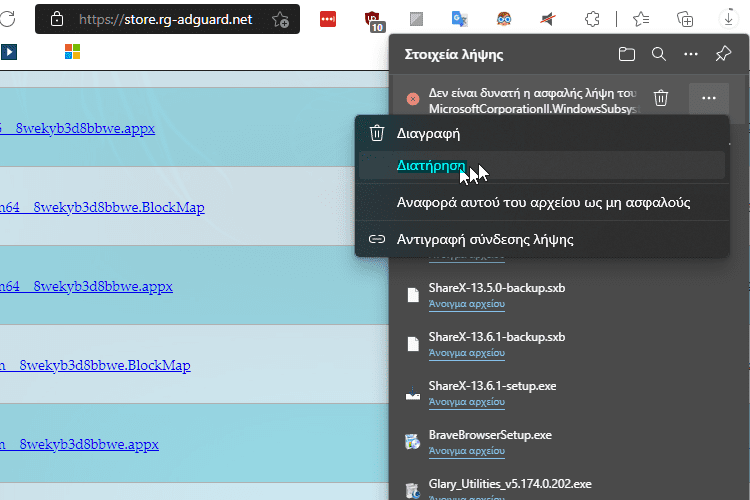Click add to favorites star in address bar
This screenshot has height=500, width=750.
point(280,19)
